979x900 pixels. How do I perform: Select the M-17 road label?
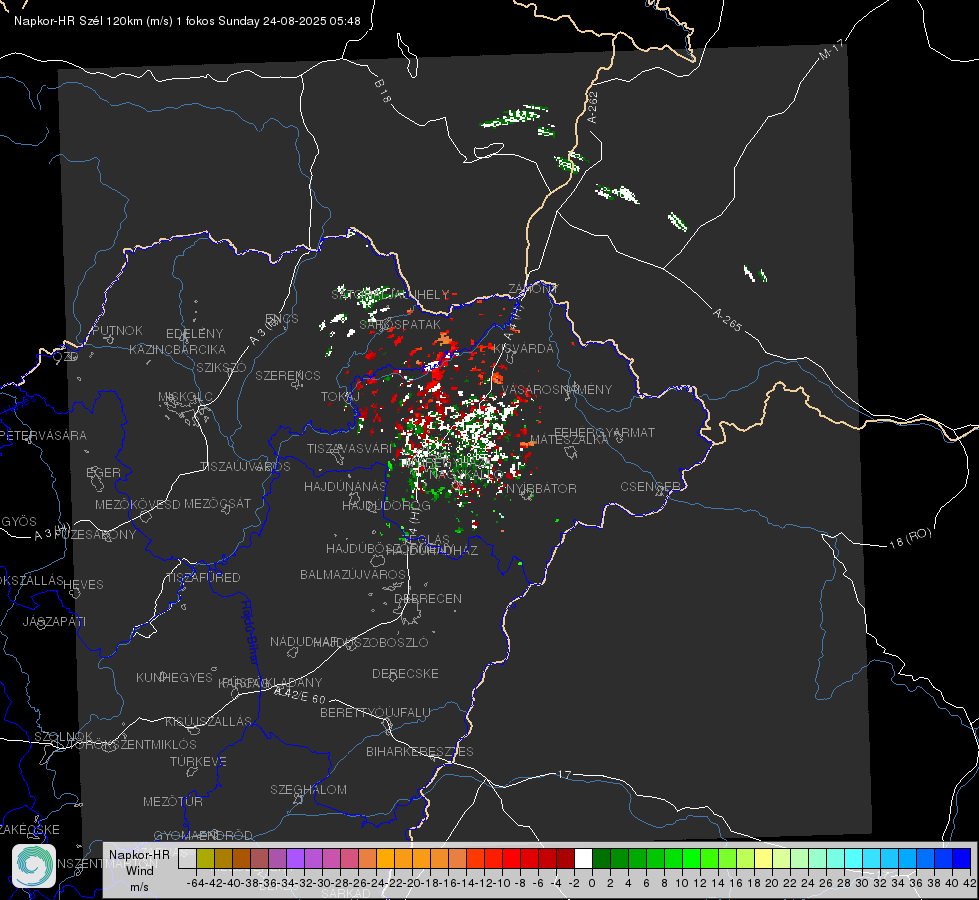click(x=832, y=50)
